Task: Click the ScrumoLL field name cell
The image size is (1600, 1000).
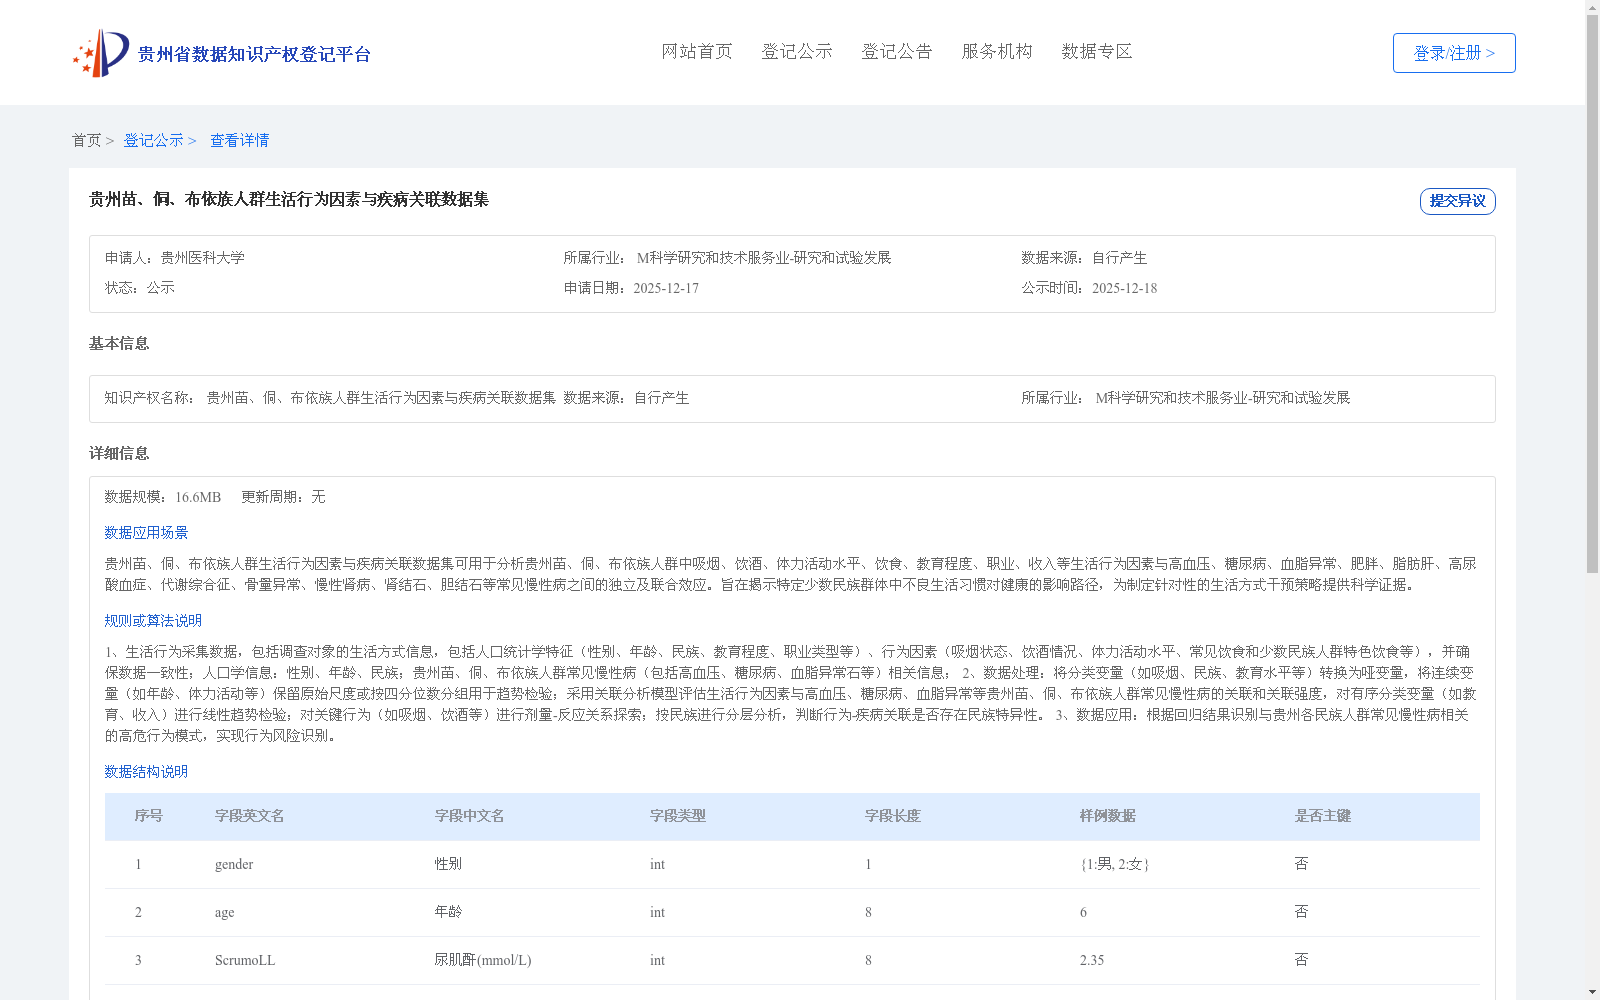Action: click(x=245, y=961)
